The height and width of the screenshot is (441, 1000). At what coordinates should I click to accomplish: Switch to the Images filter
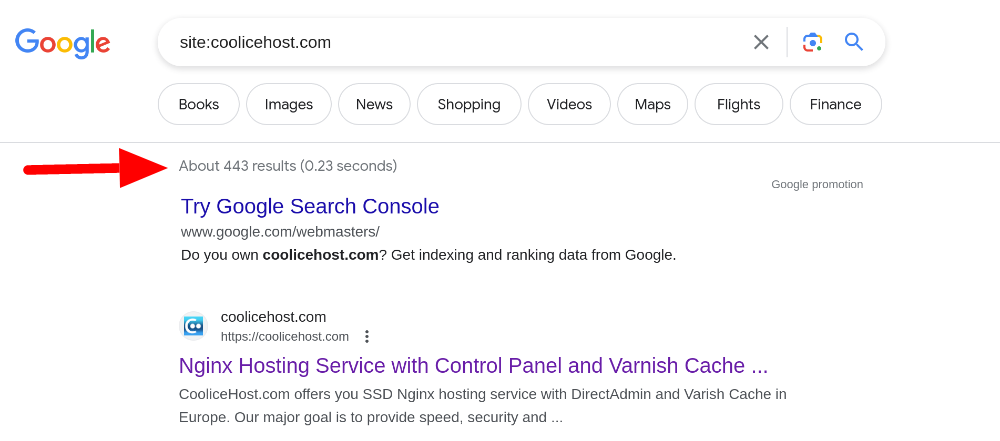click(289, 104)
